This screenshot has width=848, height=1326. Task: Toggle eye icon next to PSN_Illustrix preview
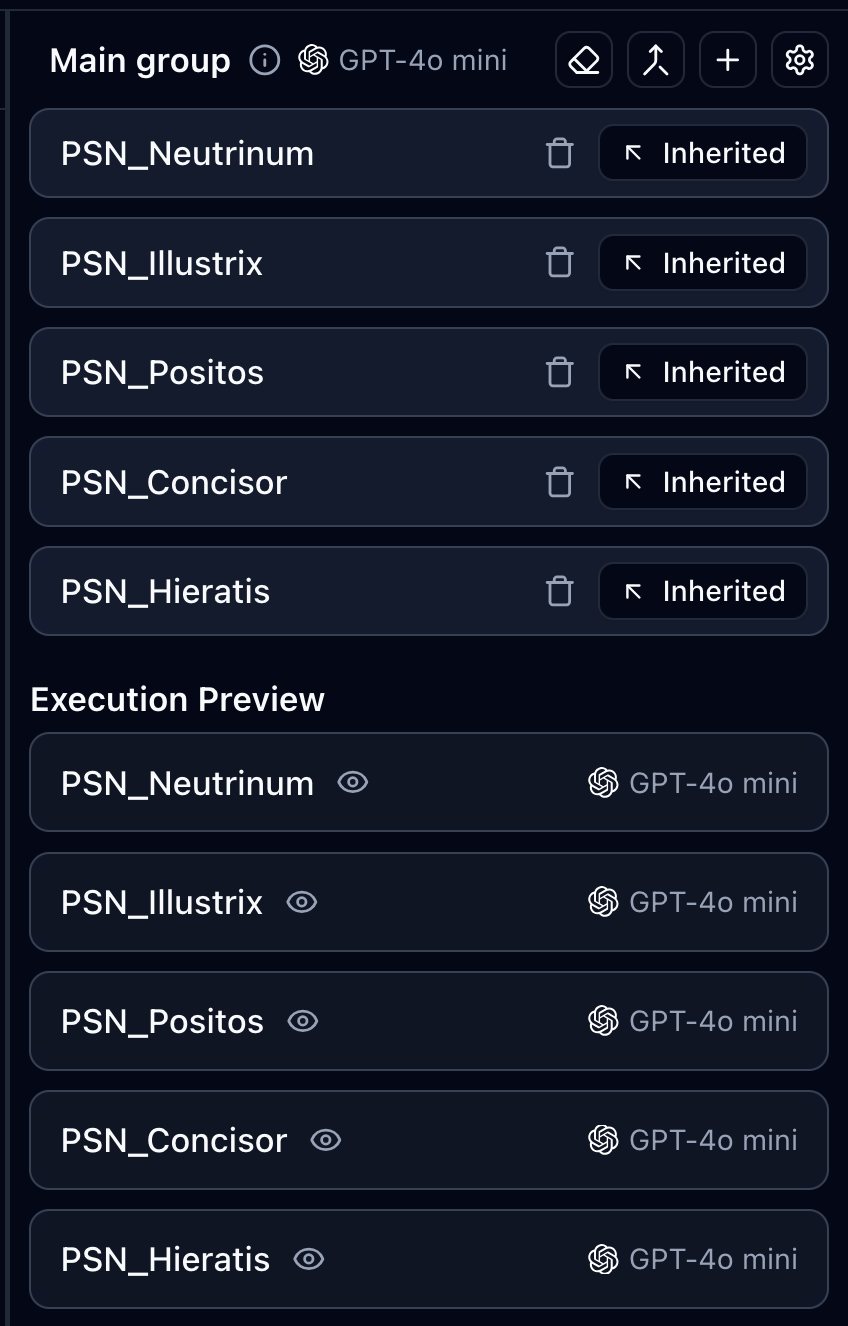pos(302,902)
